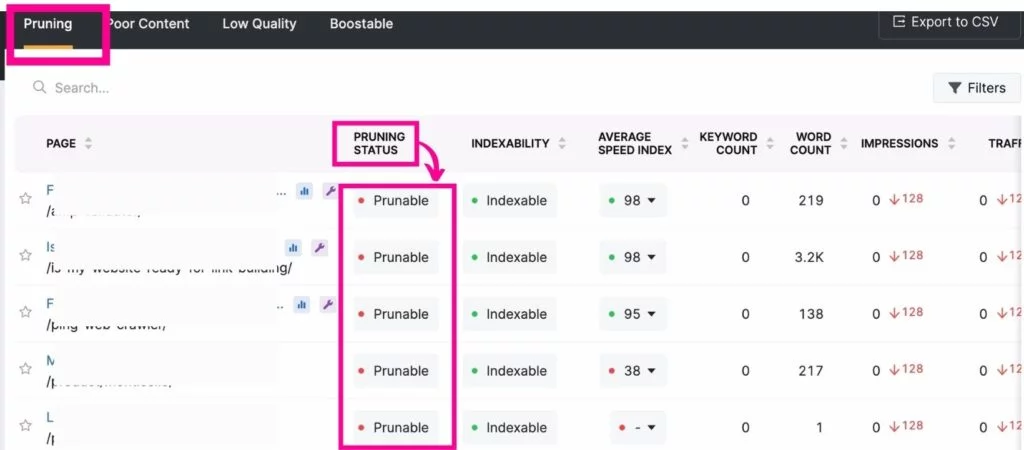Star the first page row as favorite

(26, 199)
